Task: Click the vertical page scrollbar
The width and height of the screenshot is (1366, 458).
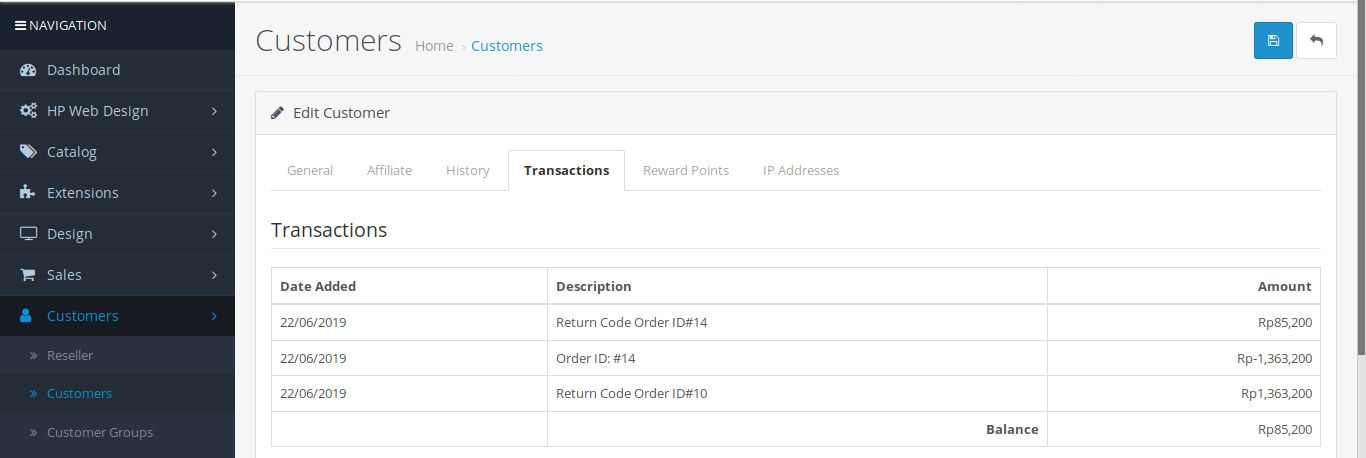Action: coord(1359,200)
